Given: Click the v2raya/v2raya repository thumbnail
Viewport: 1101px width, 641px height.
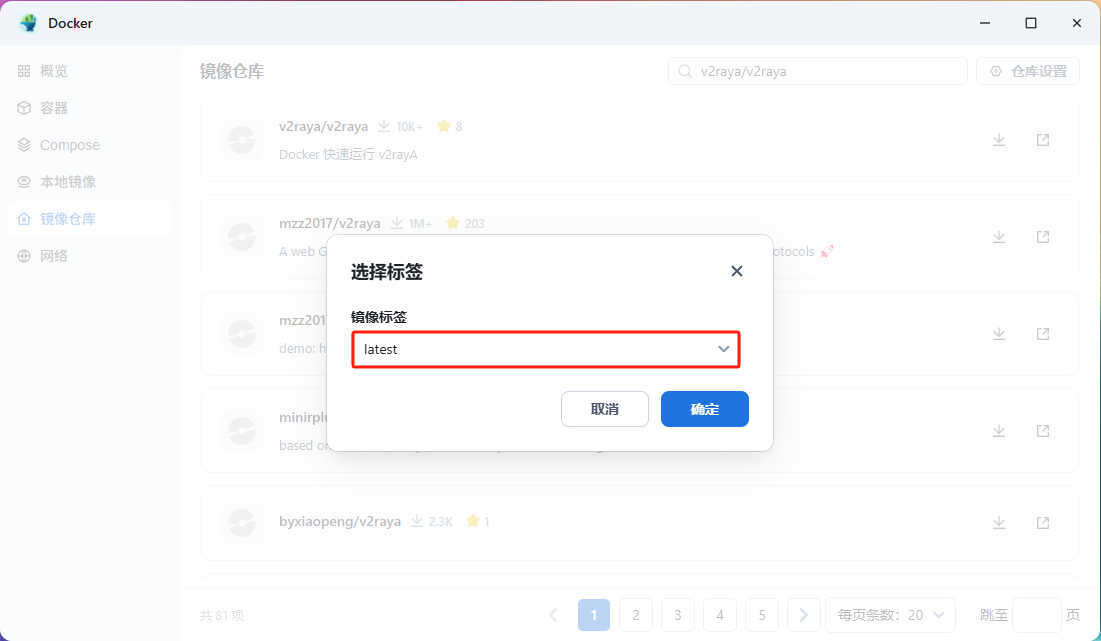Looking at the screenshot, I should [x=242, y=140].
